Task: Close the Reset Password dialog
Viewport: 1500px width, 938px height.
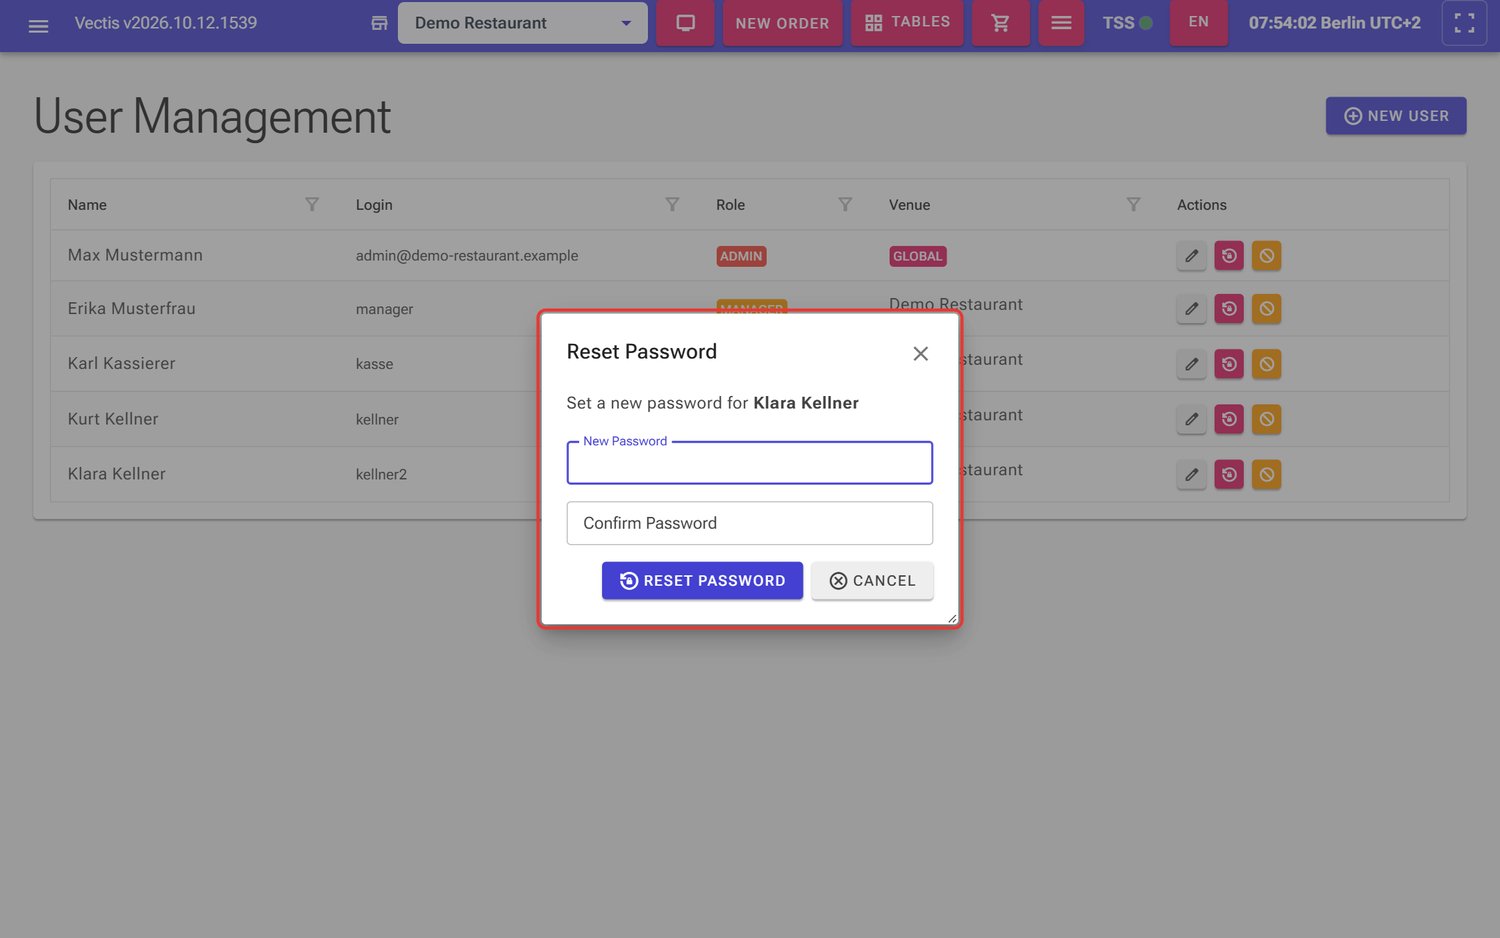Action: click(921, 354)
